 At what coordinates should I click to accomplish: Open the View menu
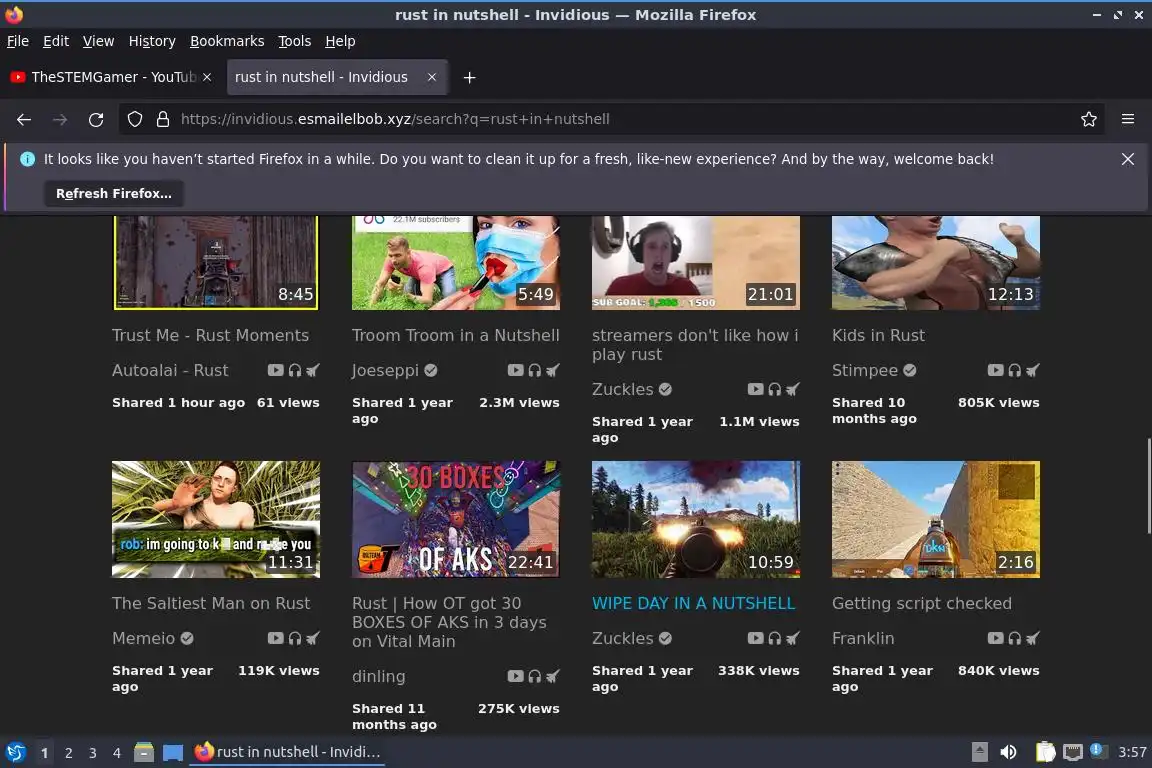(98, 41)
